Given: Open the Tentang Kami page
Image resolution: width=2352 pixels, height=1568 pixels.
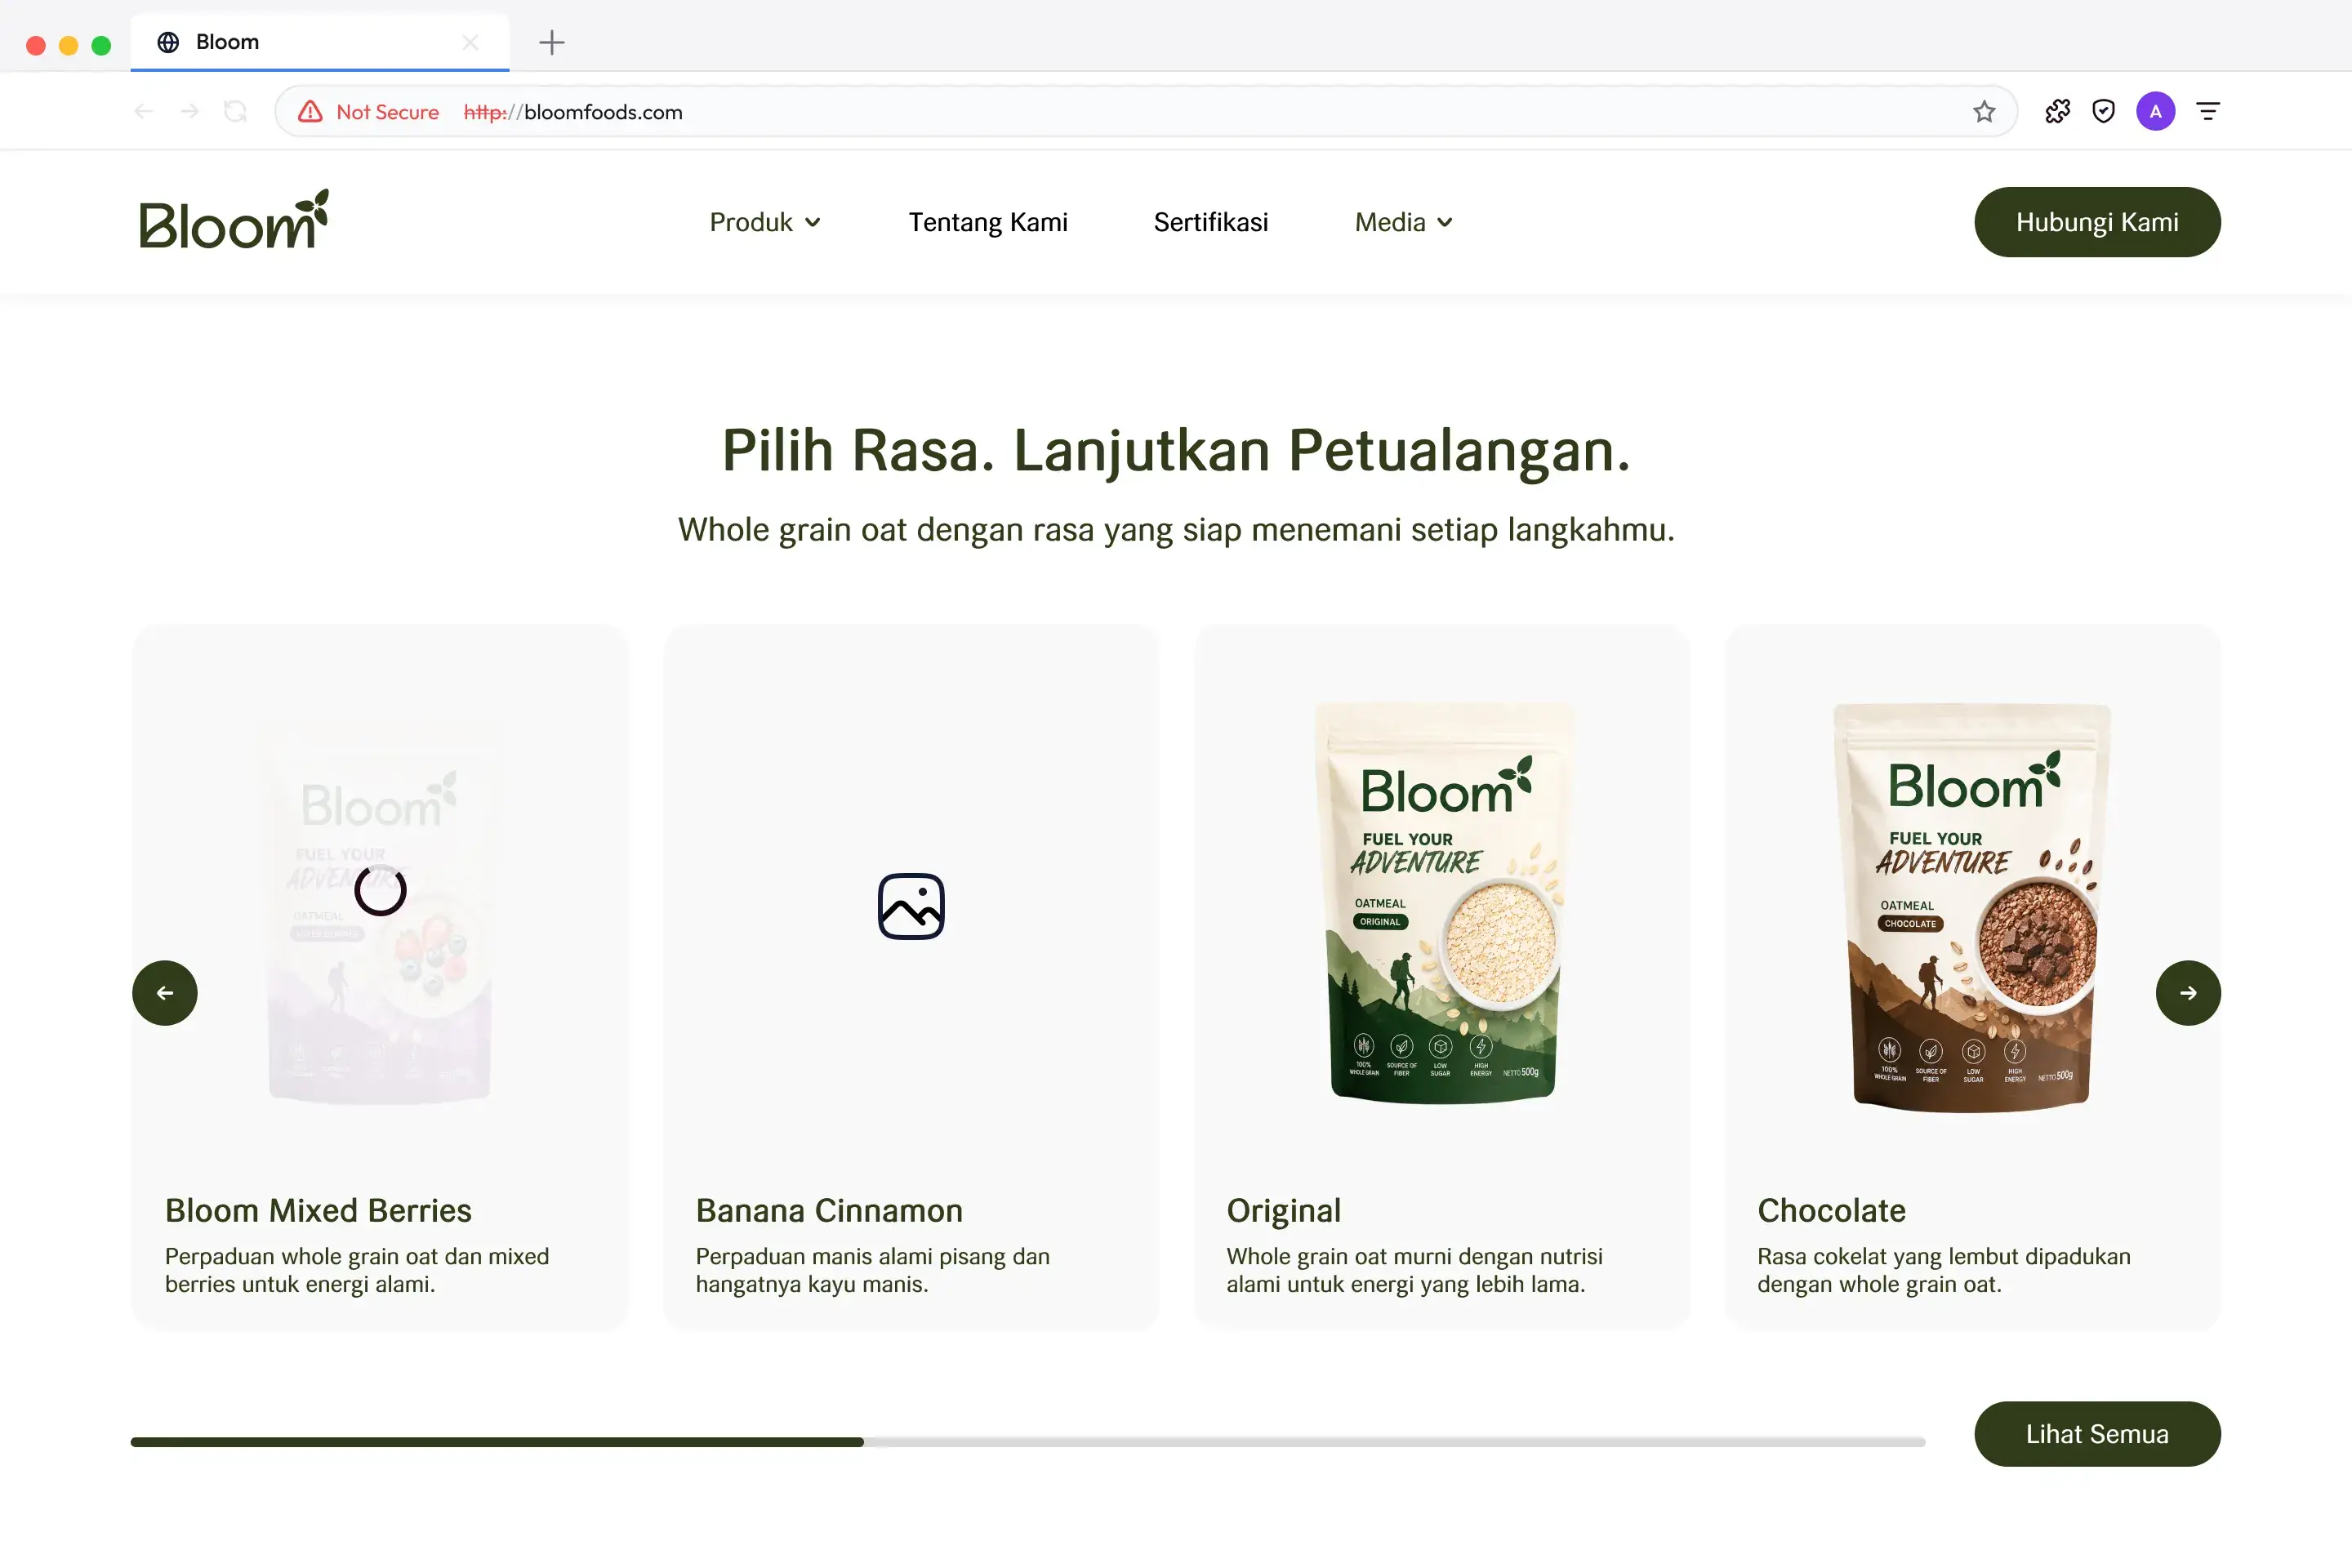Looking at the screenshot, I should tap(988, 222).
